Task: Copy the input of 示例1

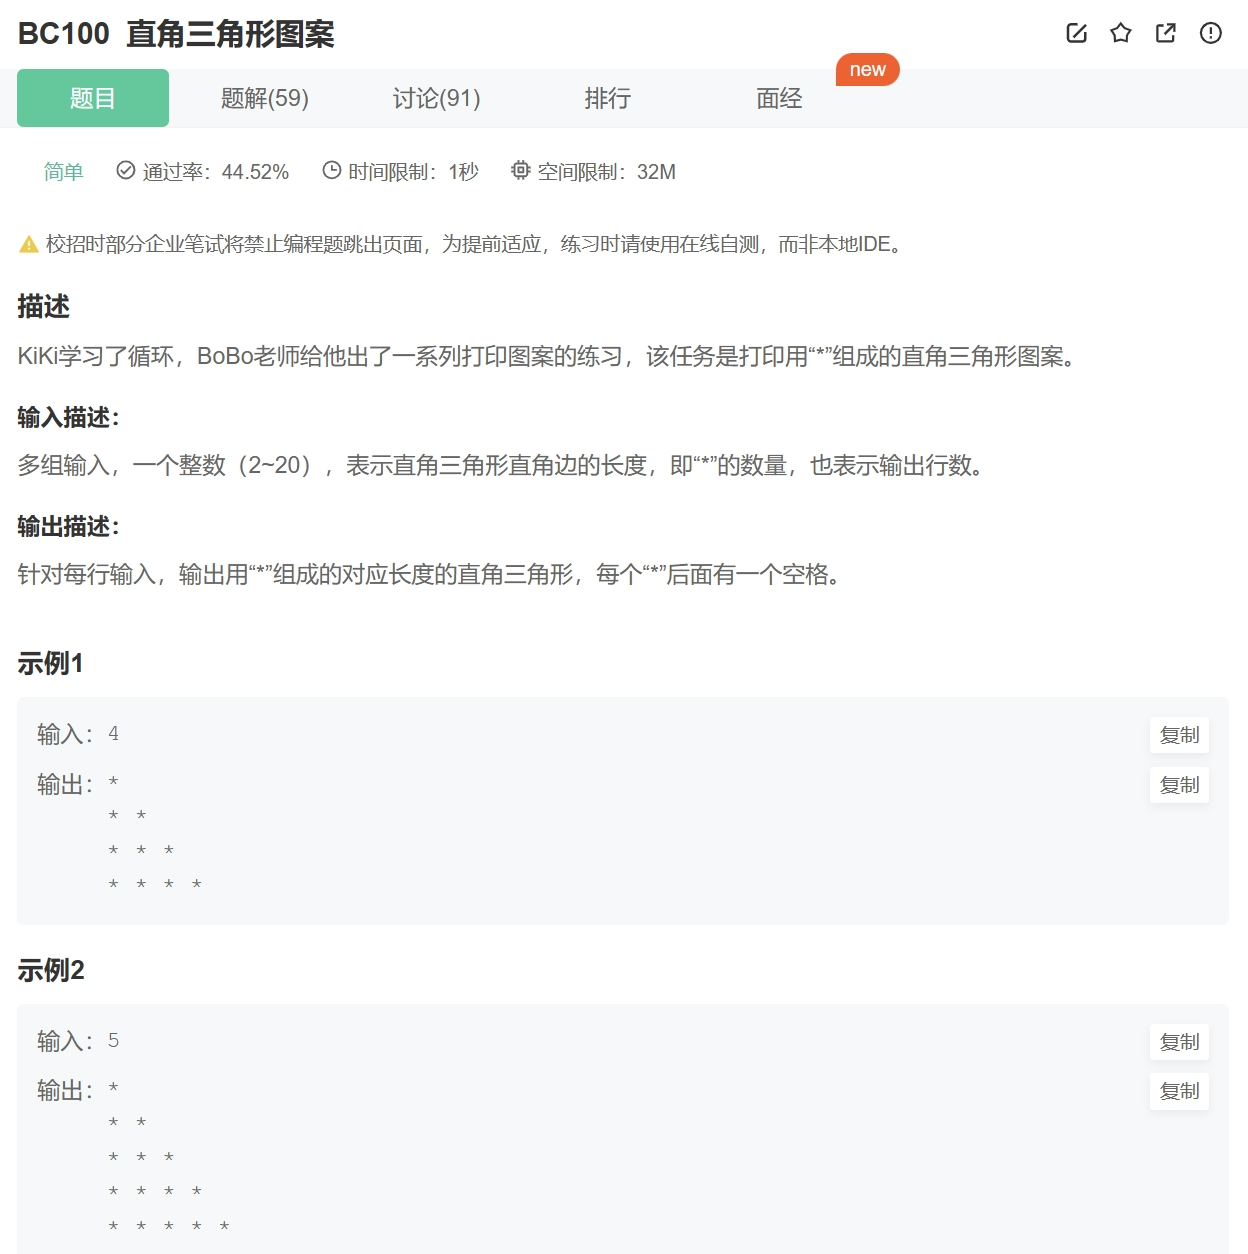Action: [1179, 735]
